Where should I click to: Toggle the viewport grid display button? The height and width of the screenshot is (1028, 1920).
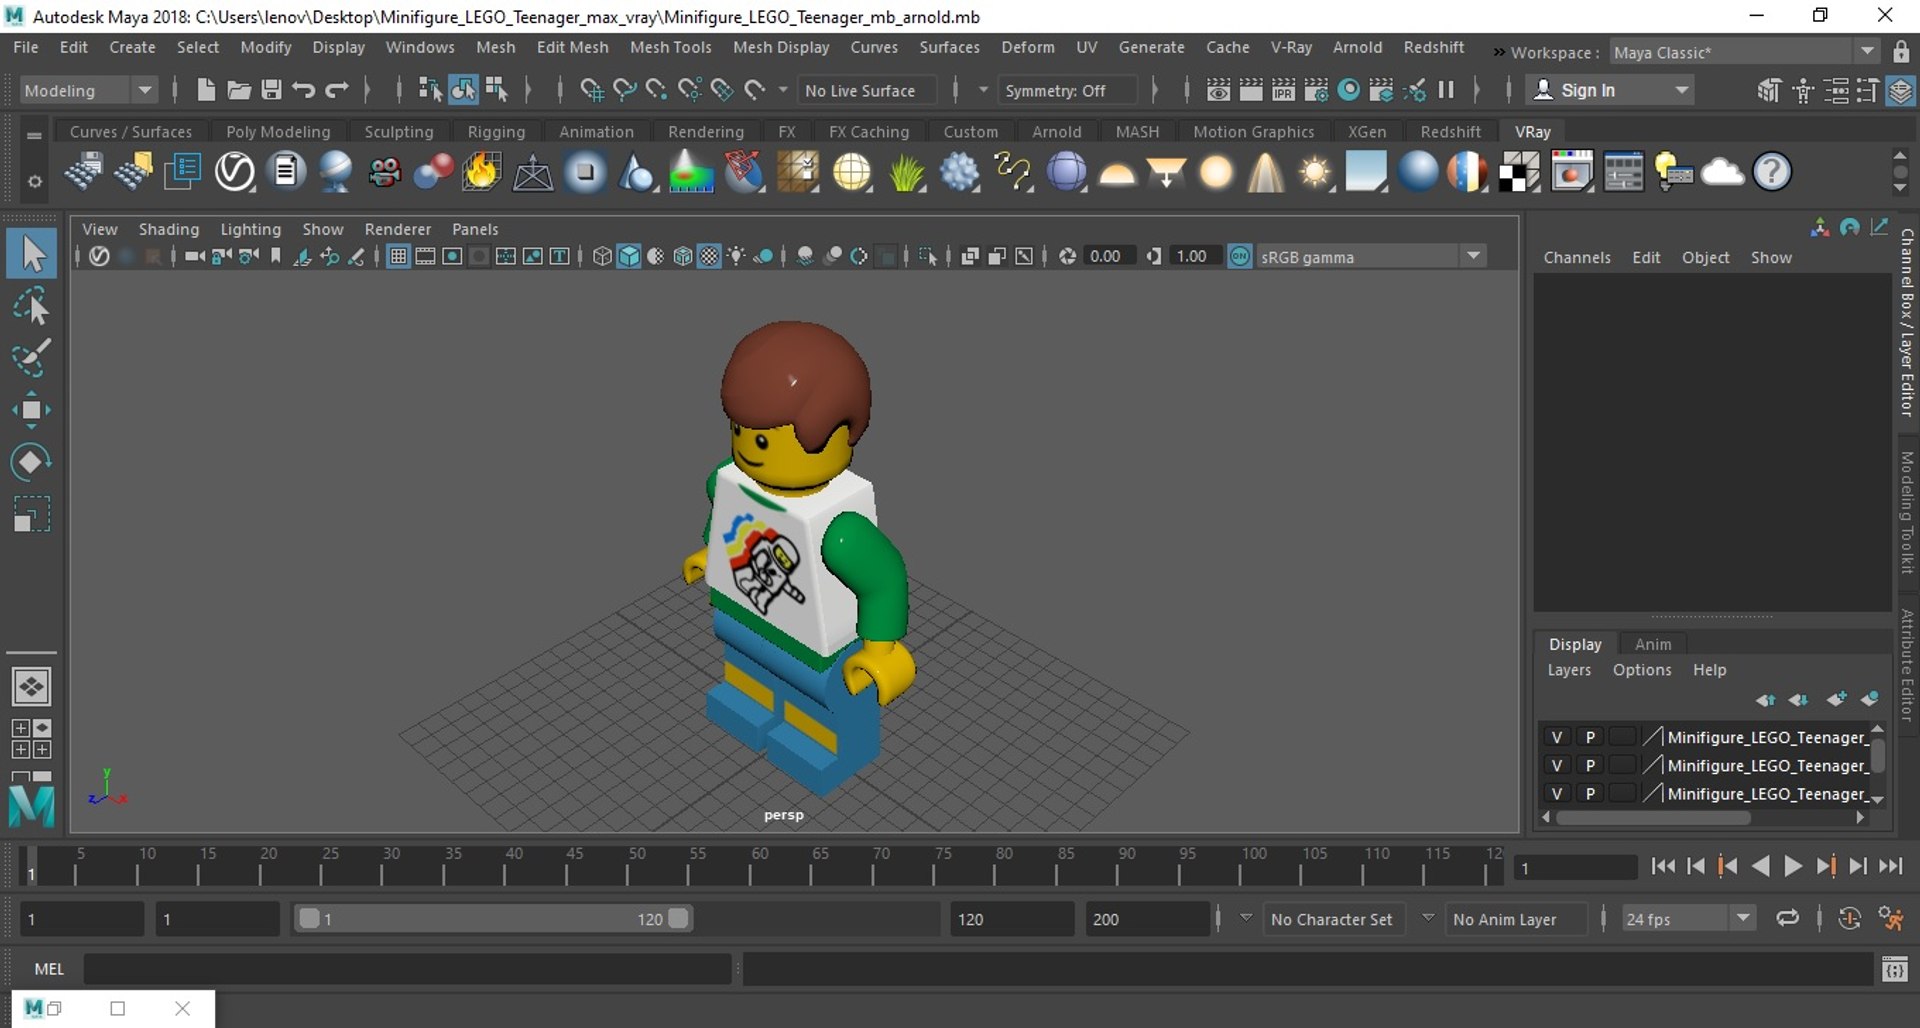(398, 257)
